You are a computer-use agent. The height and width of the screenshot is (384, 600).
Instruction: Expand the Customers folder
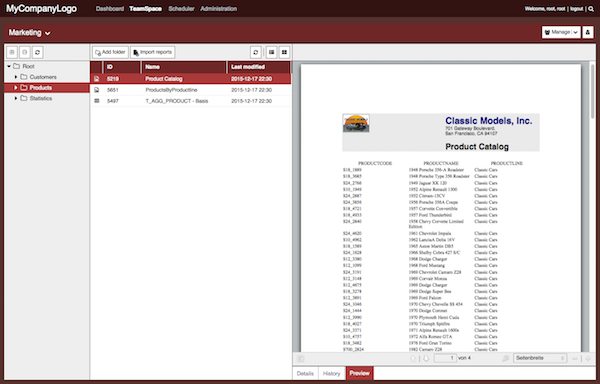[16, 77]
